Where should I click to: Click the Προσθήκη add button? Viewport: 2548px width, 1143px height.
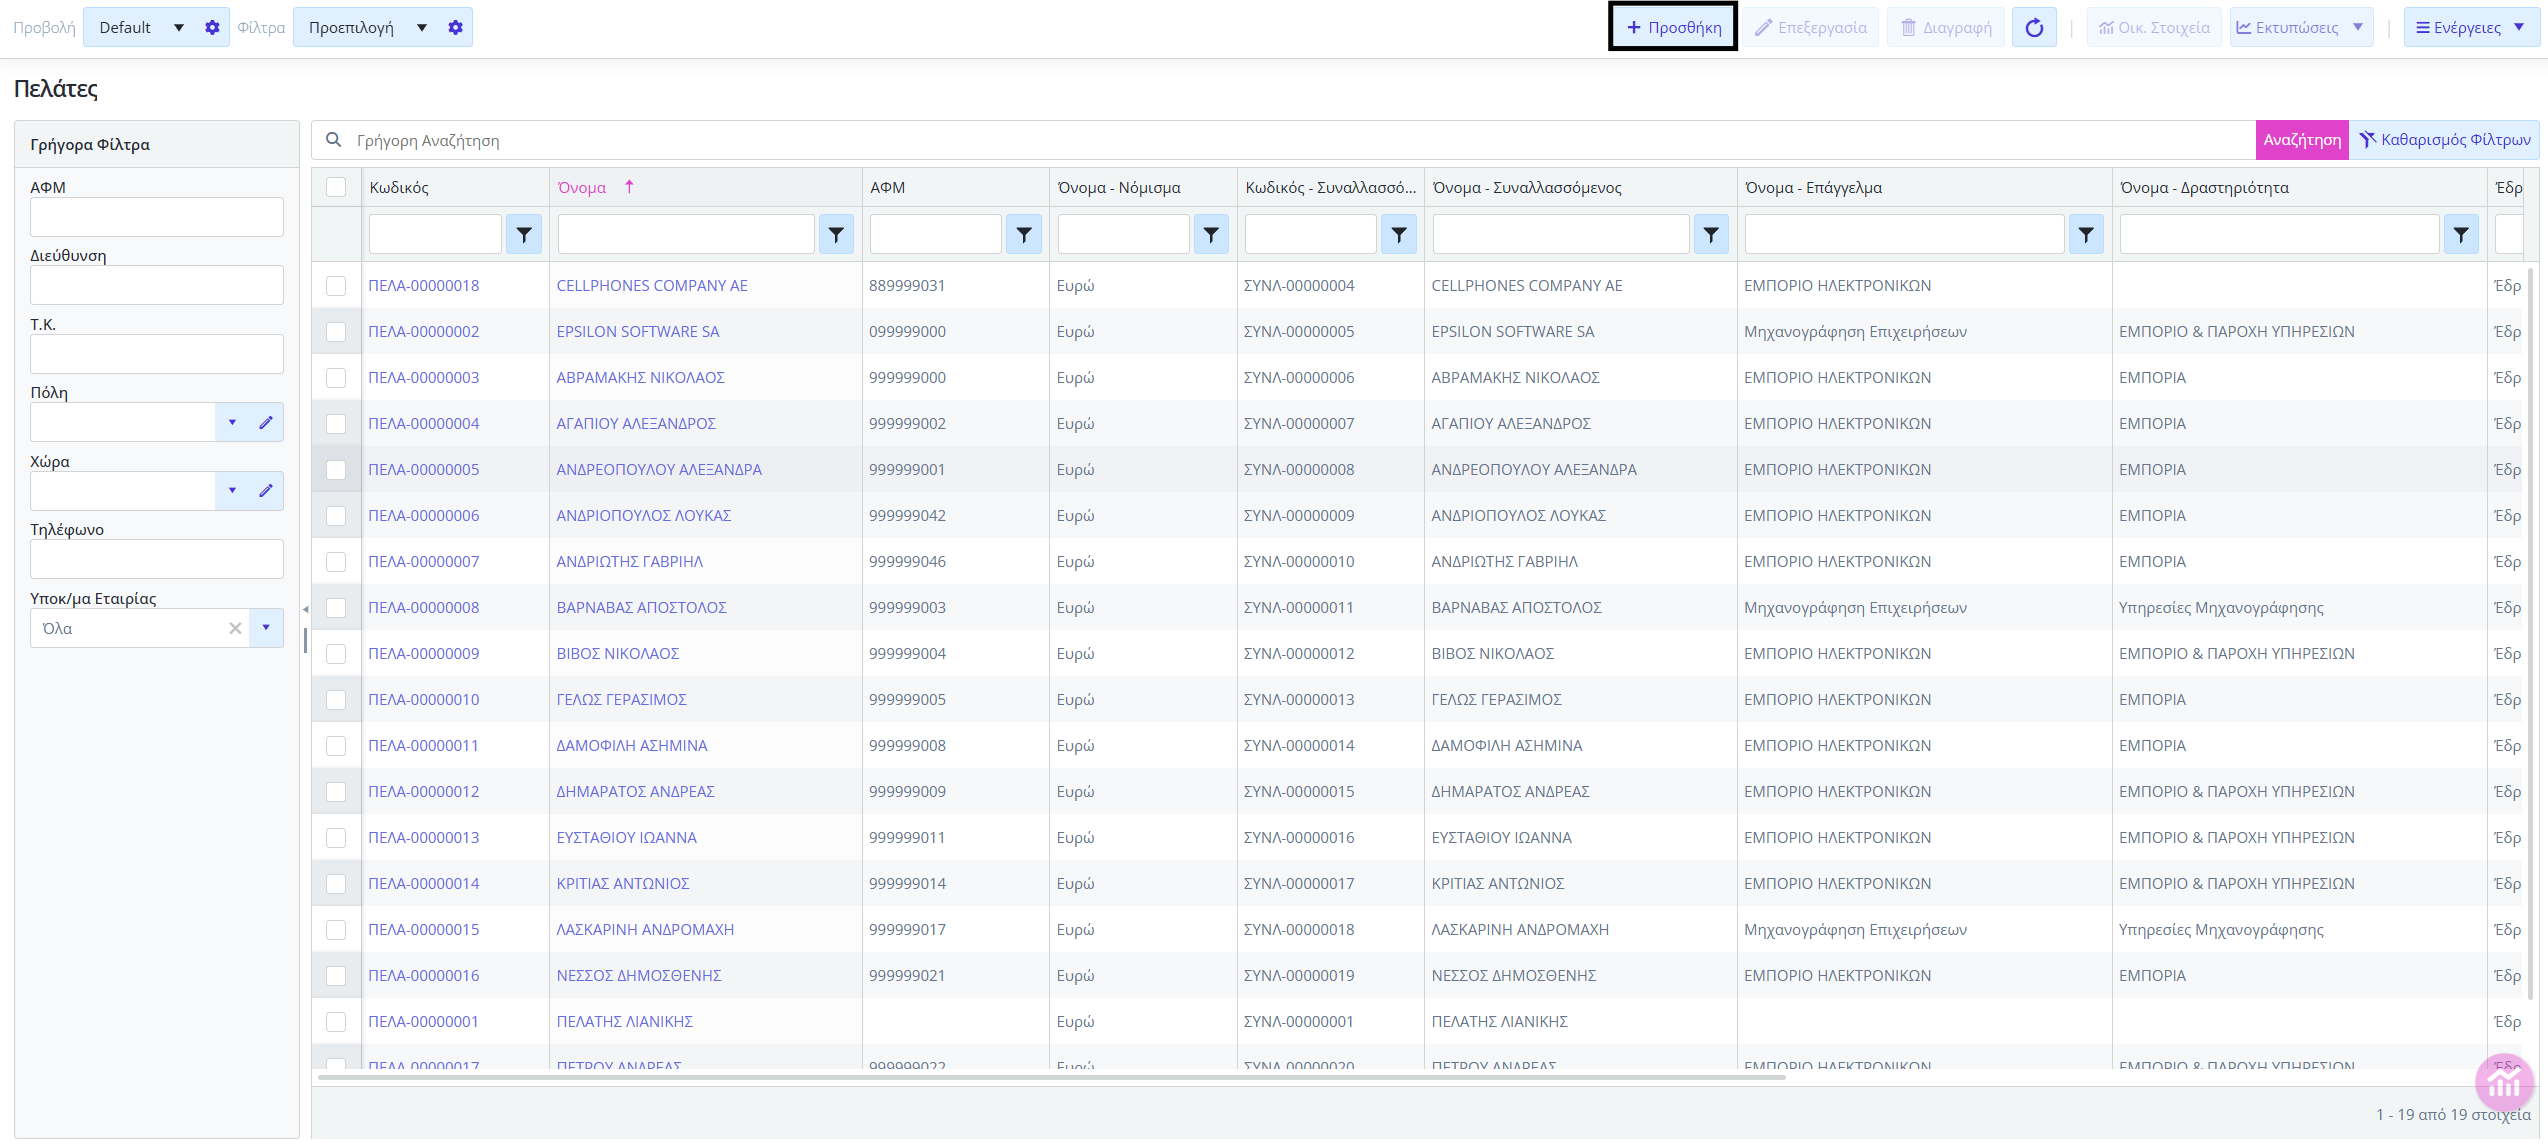(1673, 28)
